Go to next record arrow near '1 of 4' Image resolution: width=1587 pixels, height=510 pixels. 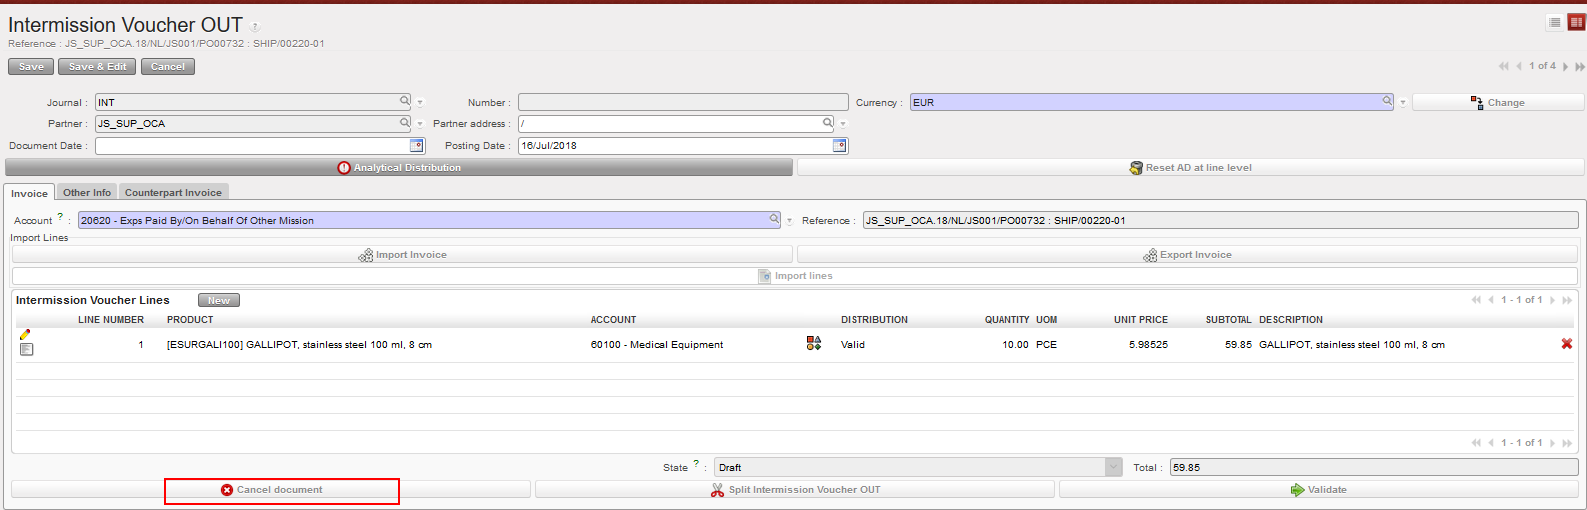(1565, 66)
